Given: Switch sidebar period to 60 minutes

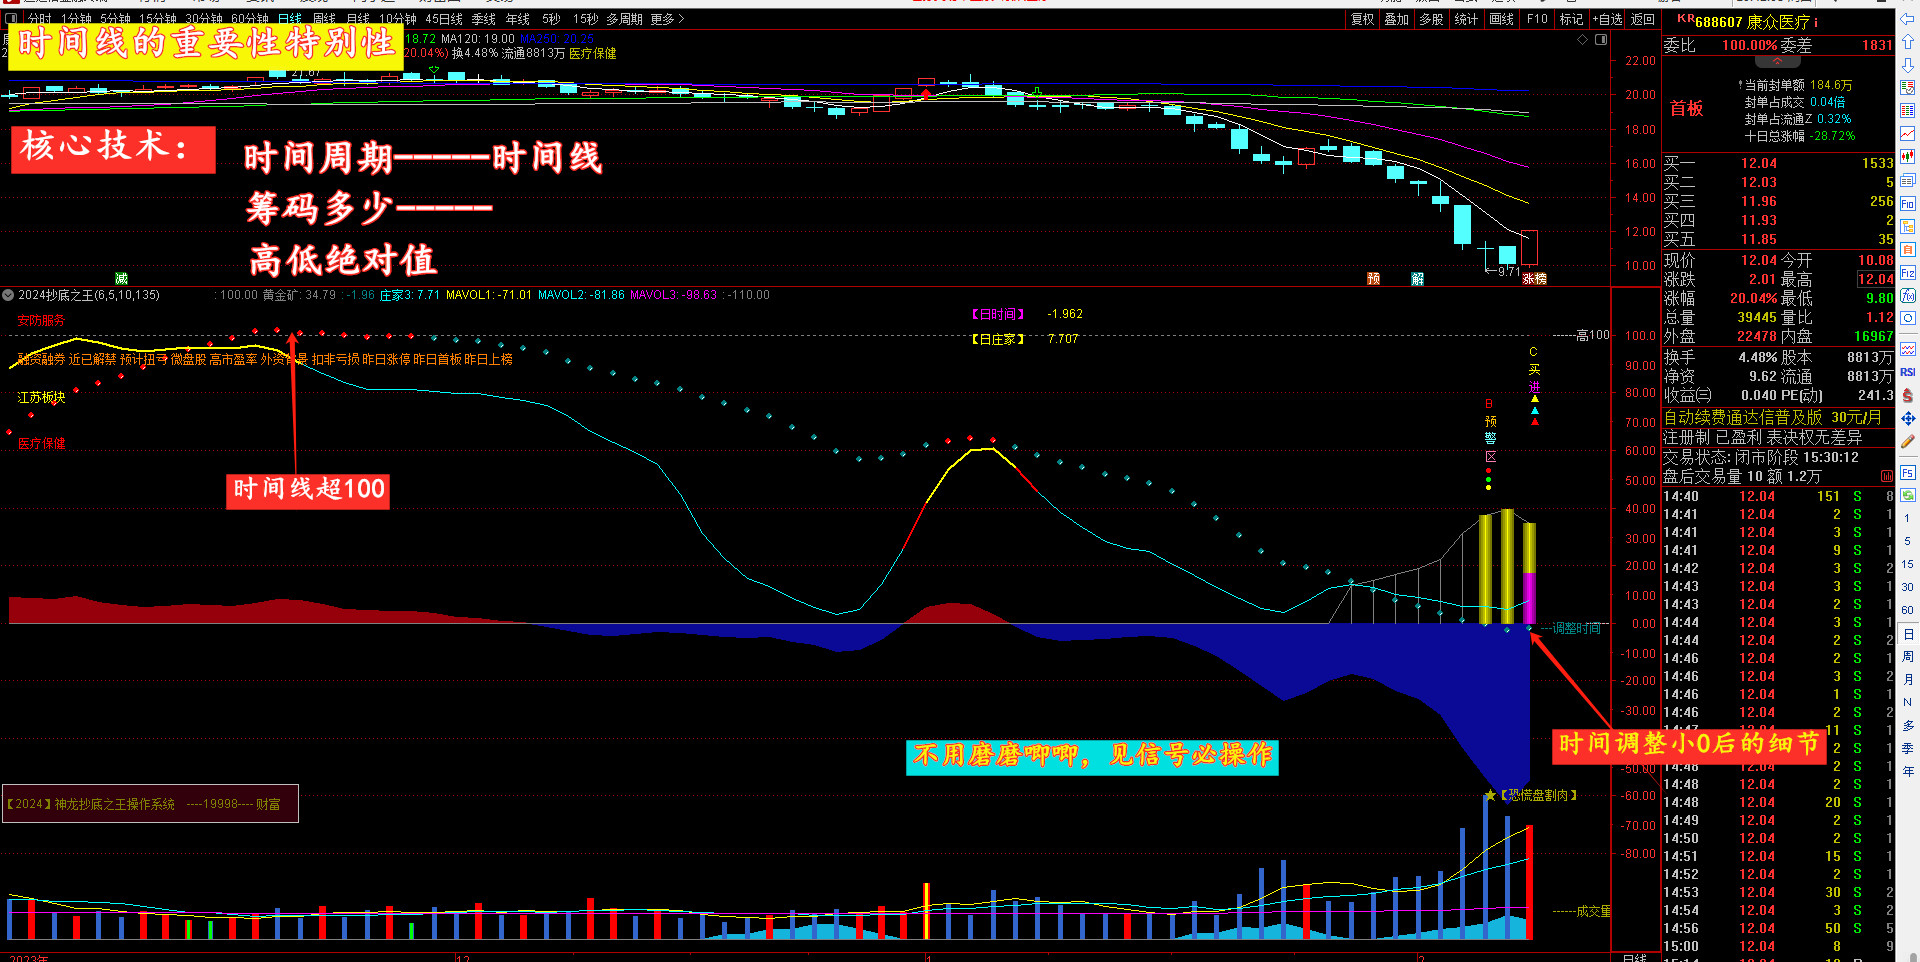Looking at the screenshot, I should [x=1908, y=610].
